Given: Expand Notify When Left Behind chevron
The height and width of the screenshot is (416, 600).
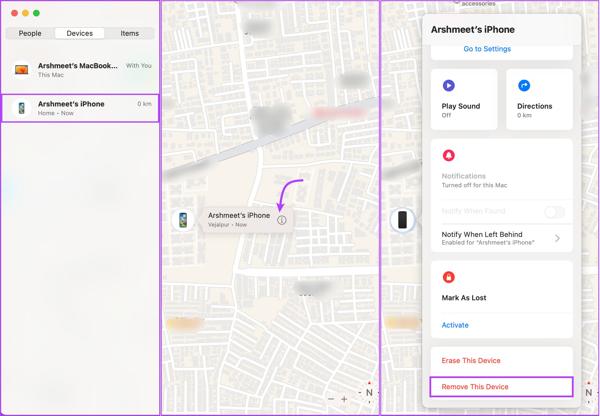Looking at the screenshot, I should 557,238.
